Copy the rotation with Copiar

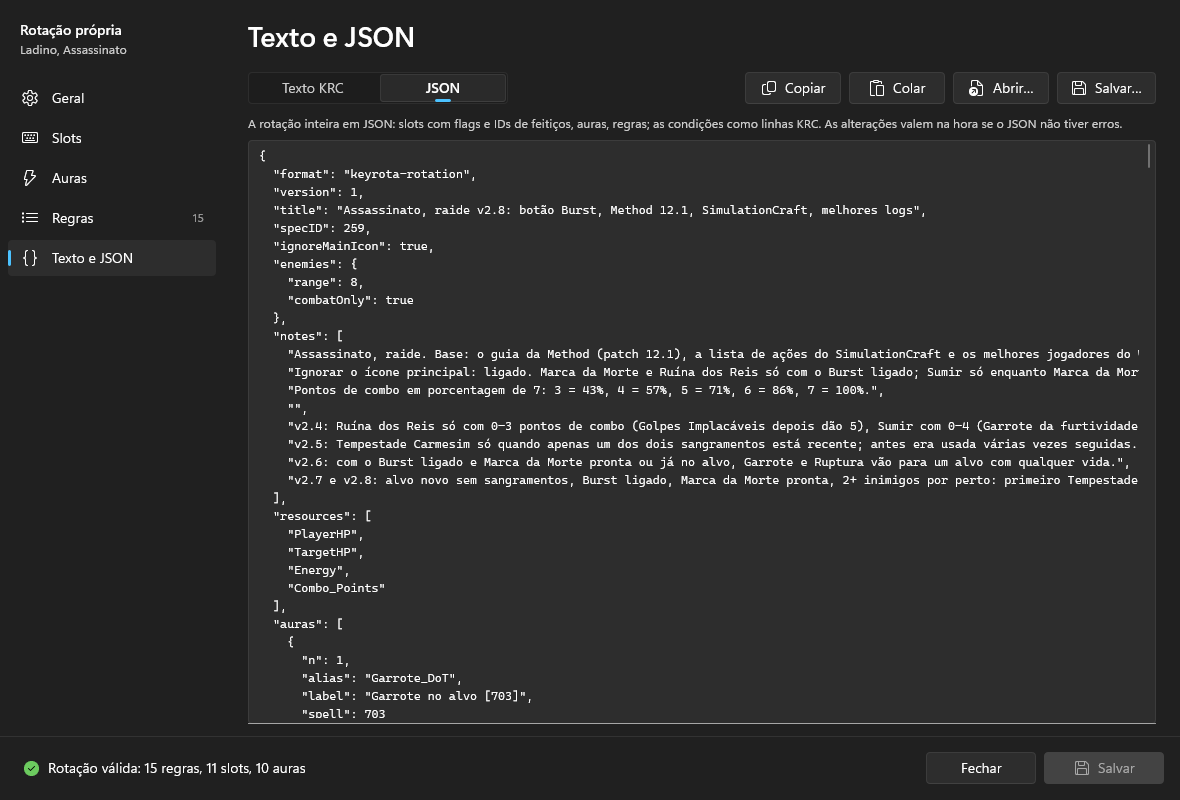793,88
